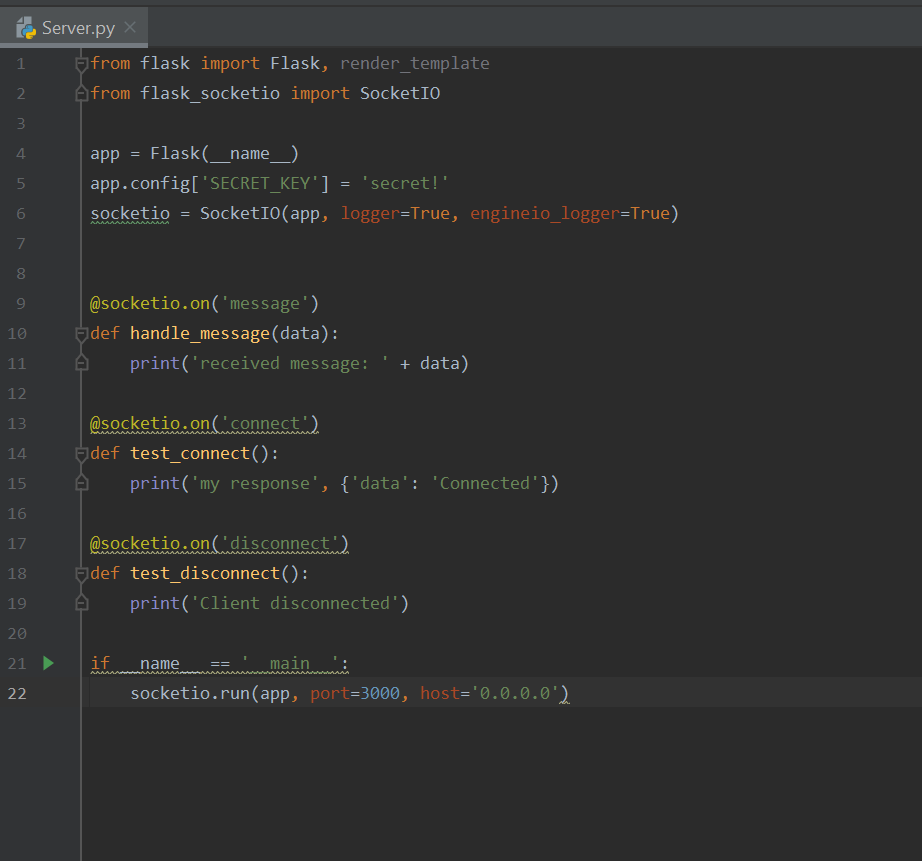The width and height of the screenshot is (922, 861).
Task: Click 'logger' keyword argument on line 6
Action: 370,213
